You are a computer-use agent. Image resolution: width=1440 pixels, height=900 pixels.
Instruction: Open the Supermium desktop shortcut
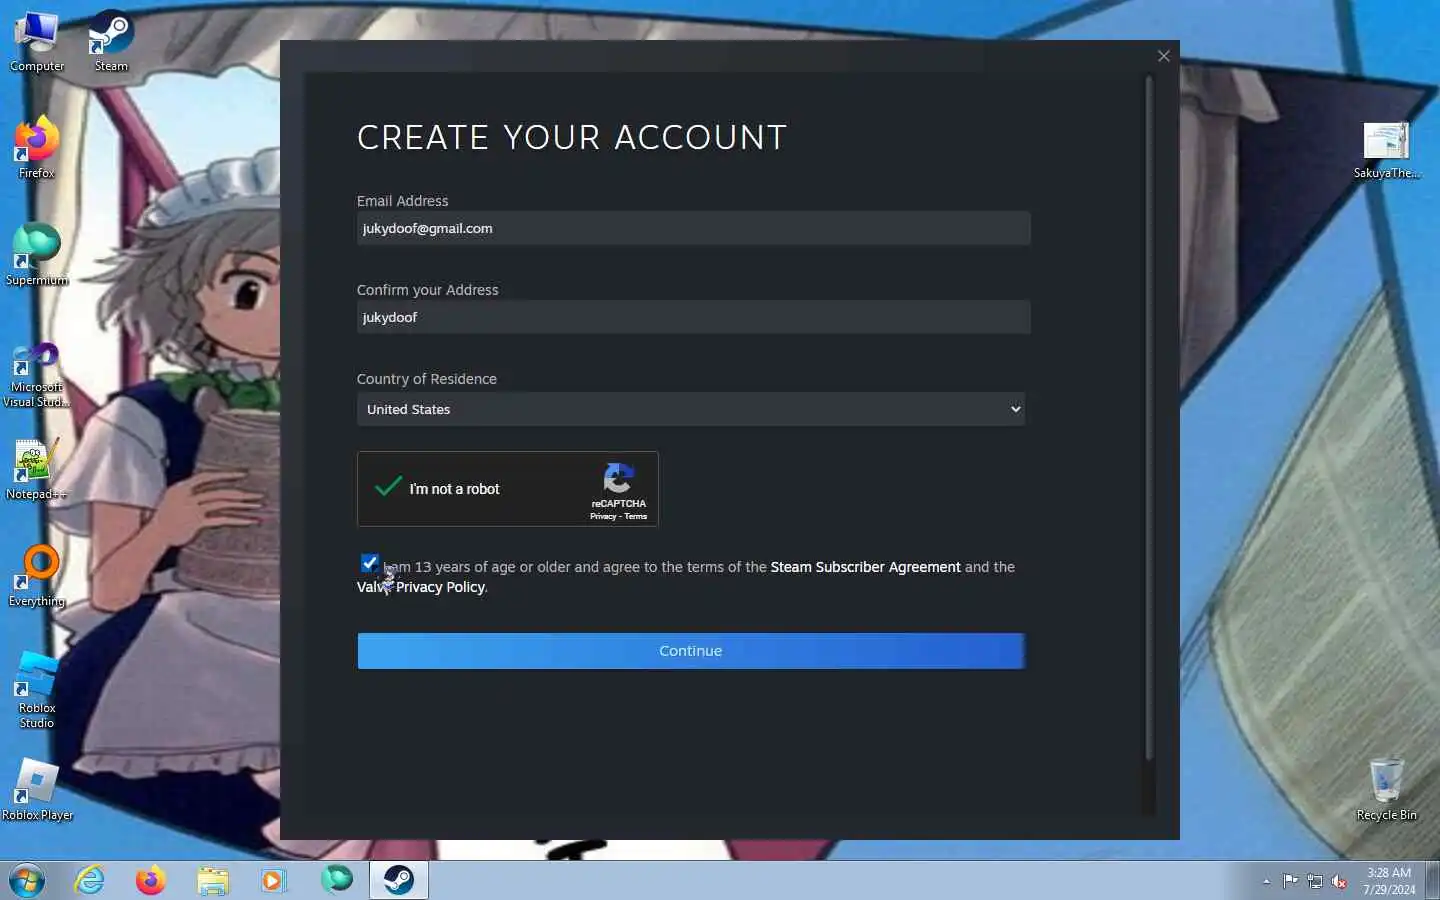click(x=37, y=255)
